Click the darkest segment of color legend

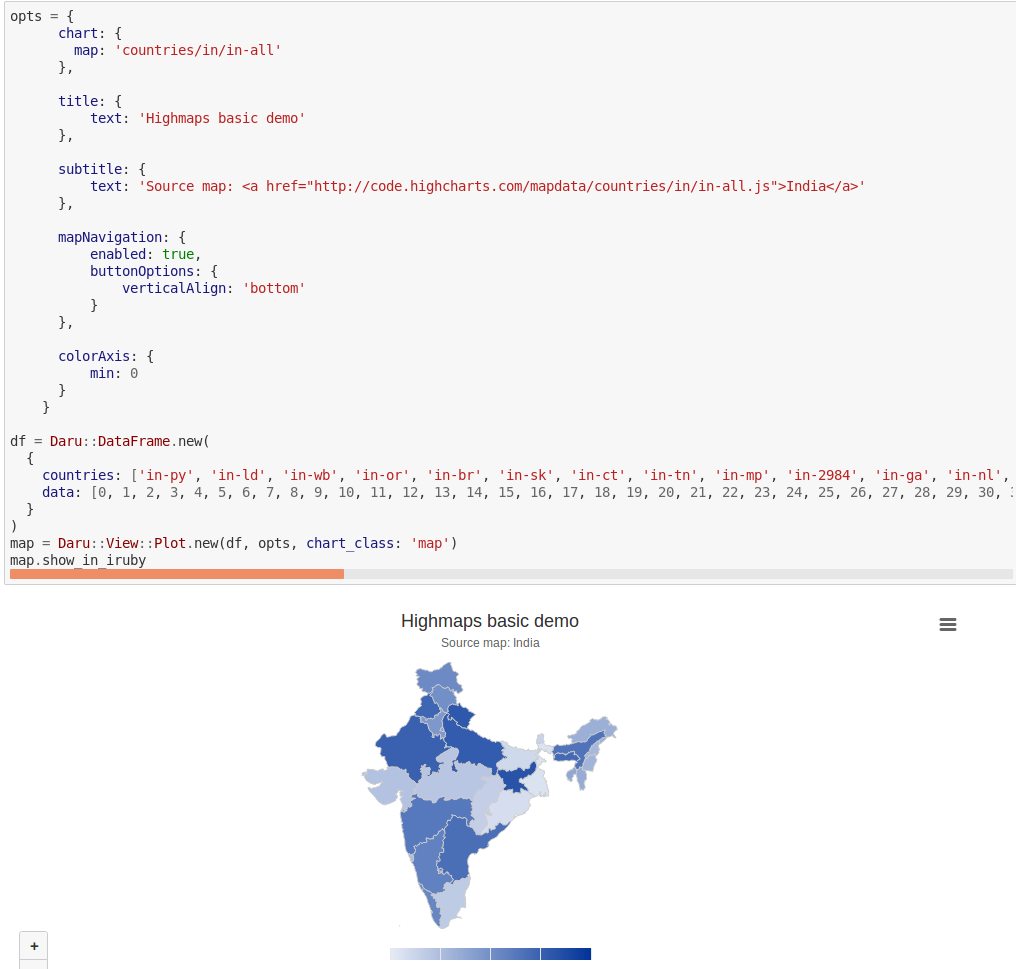(x=566, y=953)
